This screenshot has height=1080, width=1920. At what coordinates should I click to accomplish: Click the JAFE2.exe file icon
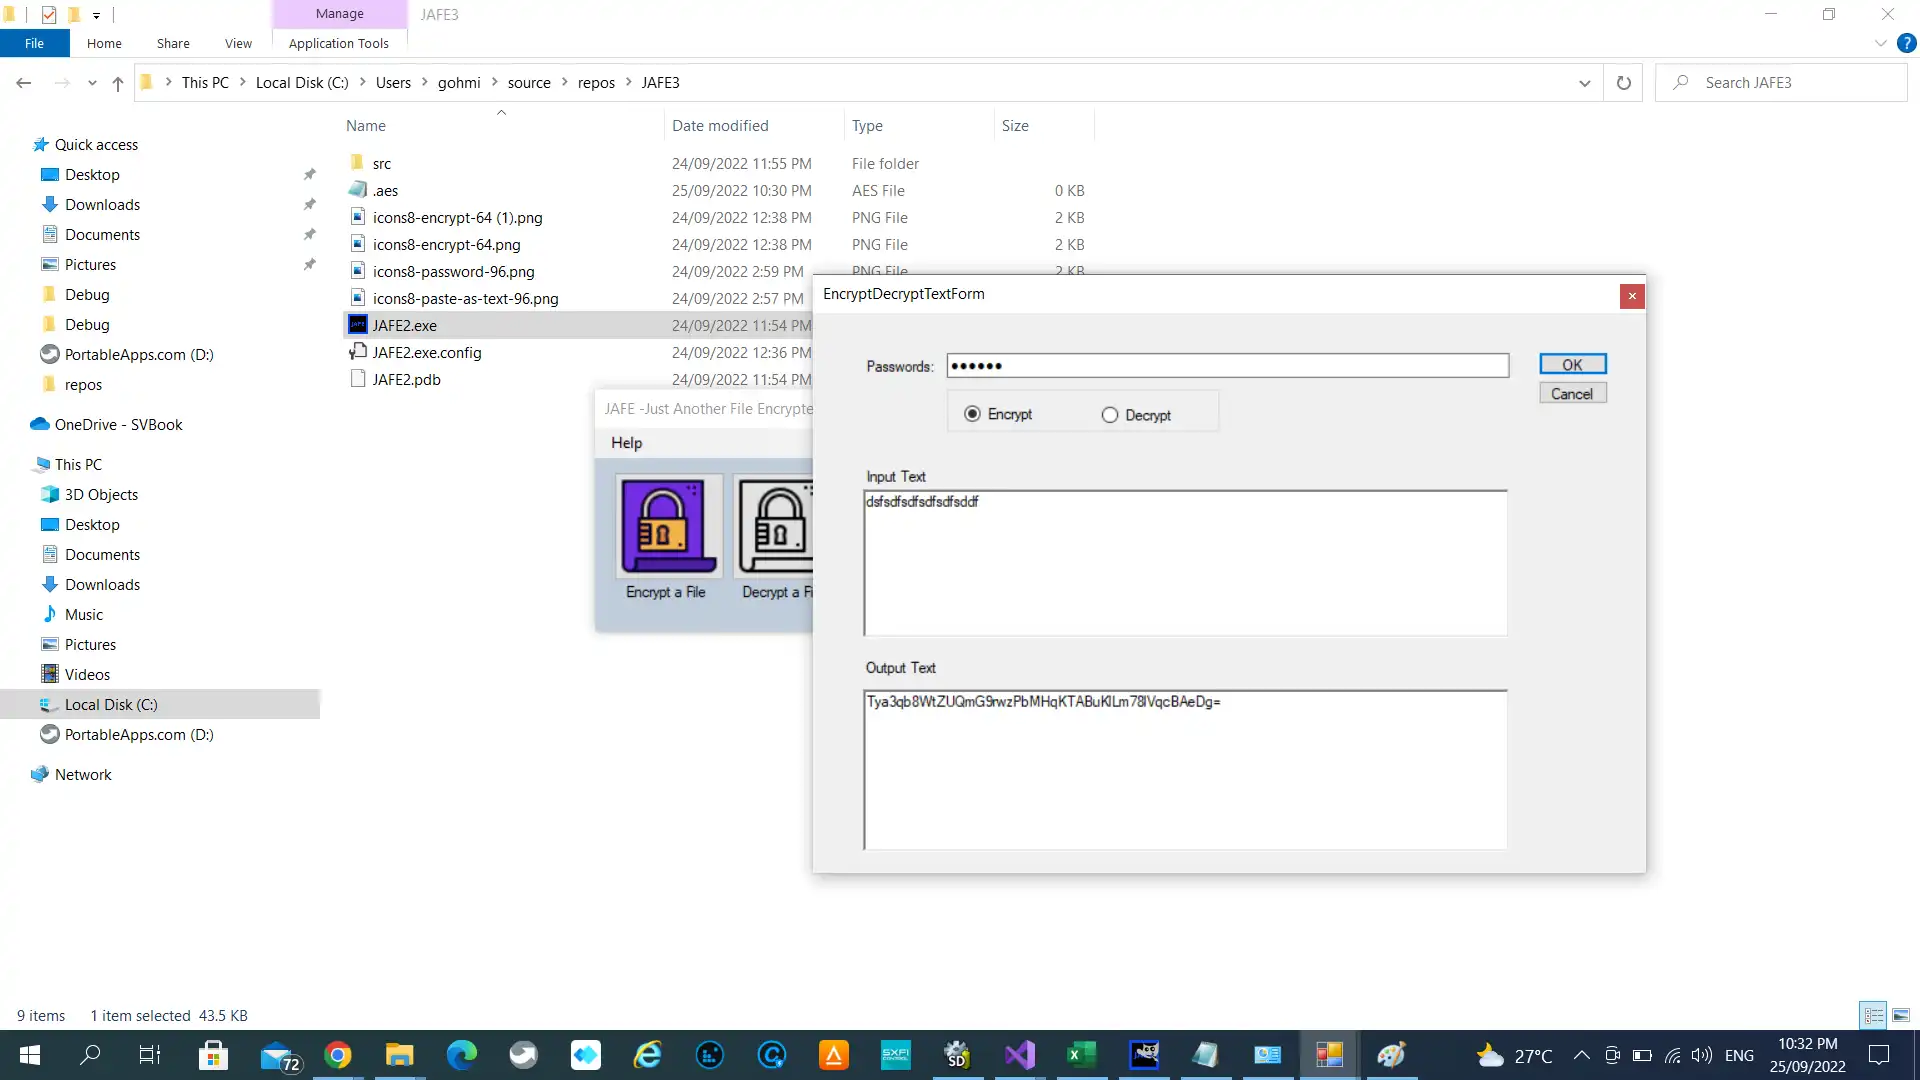tap(357, 324)
